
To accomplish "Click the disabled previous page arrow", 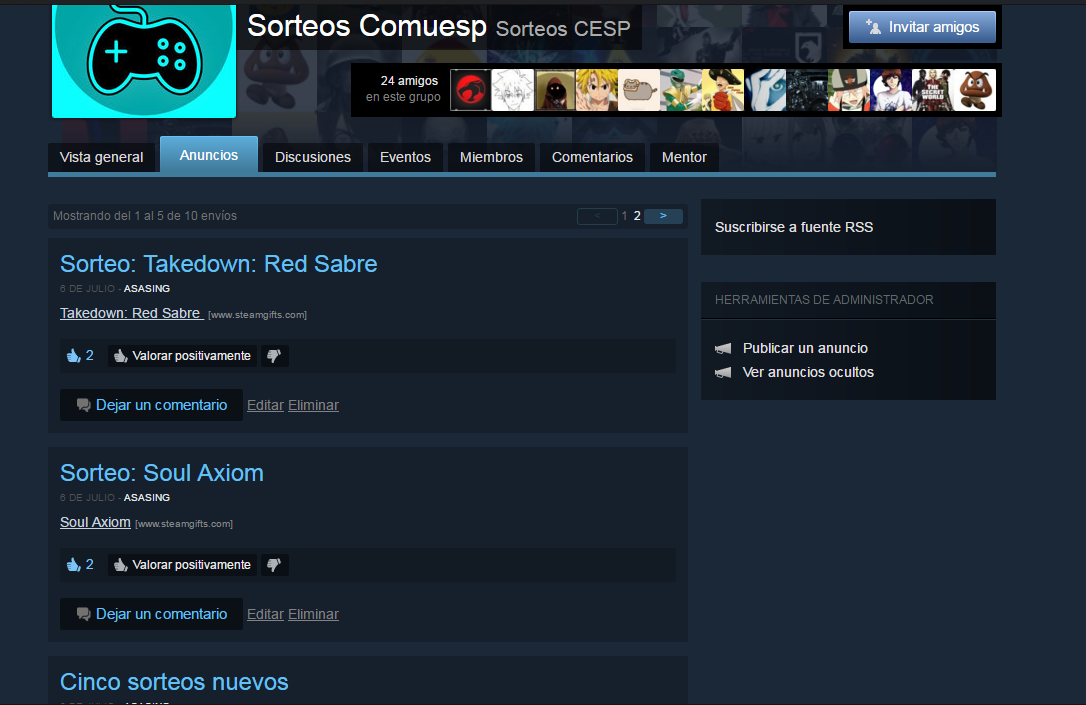I will (x=597, y=216).
